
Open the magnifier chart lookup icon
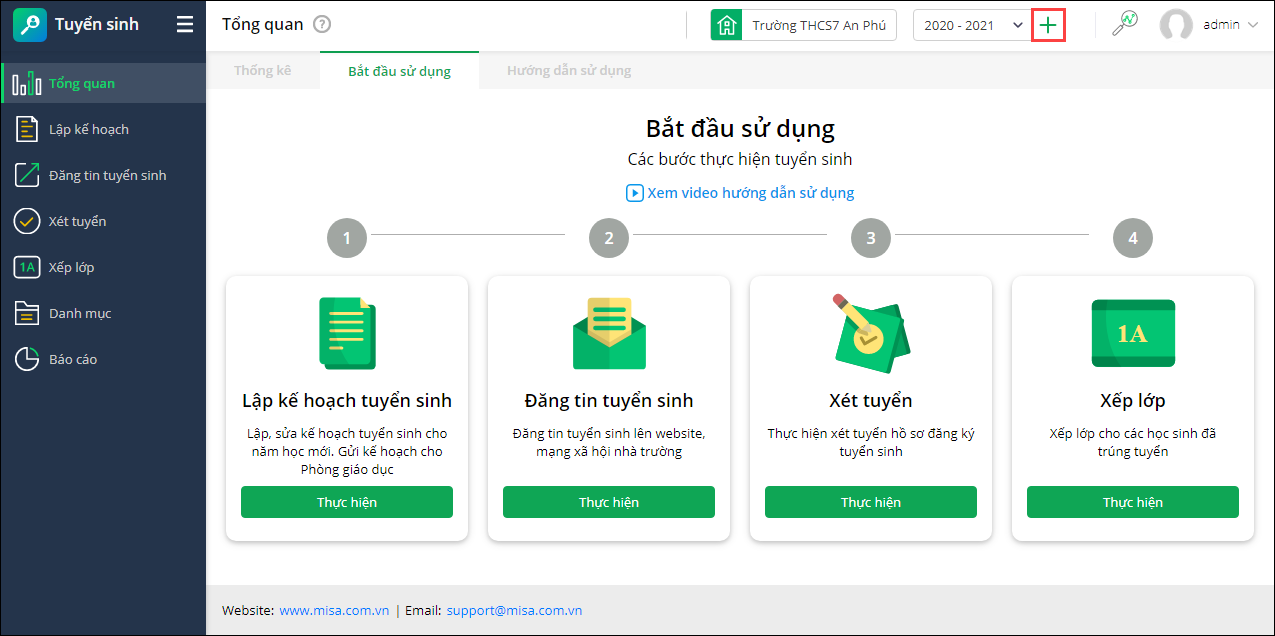pos(1125,25)
